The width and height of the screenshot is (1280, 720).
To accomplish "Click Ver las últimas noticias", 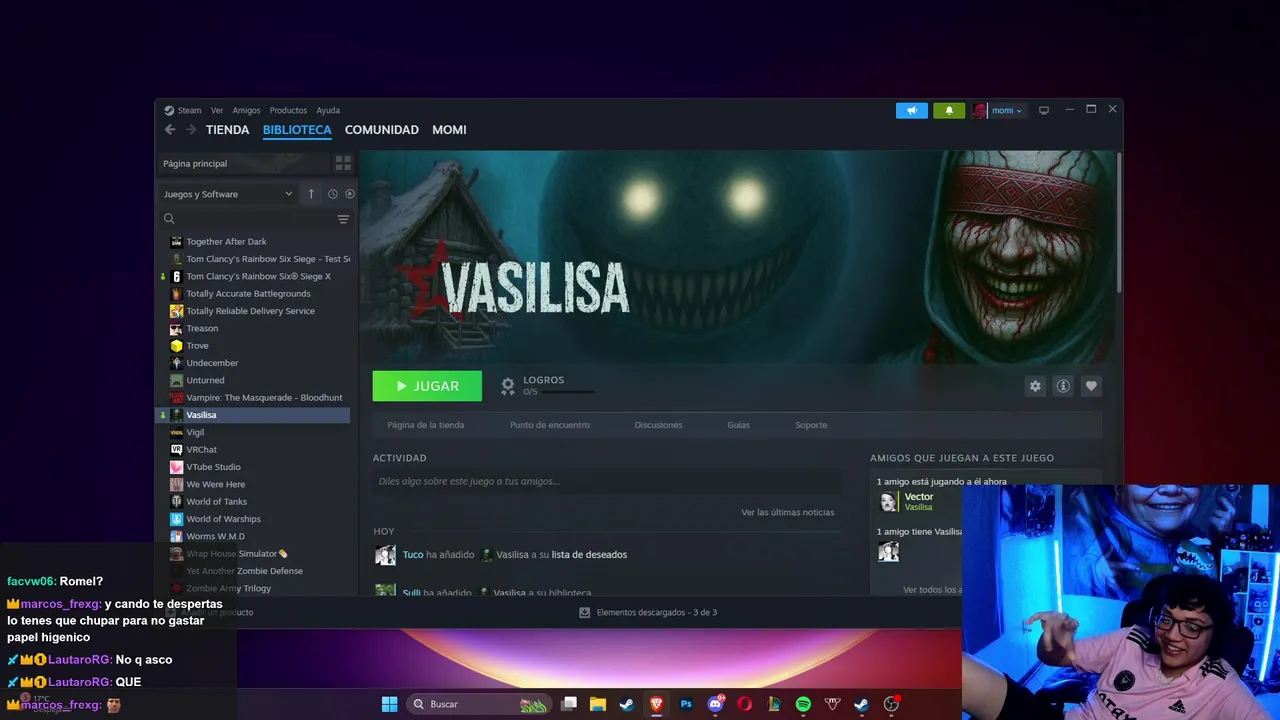I will pyautogui.click(x=788, y=512).
